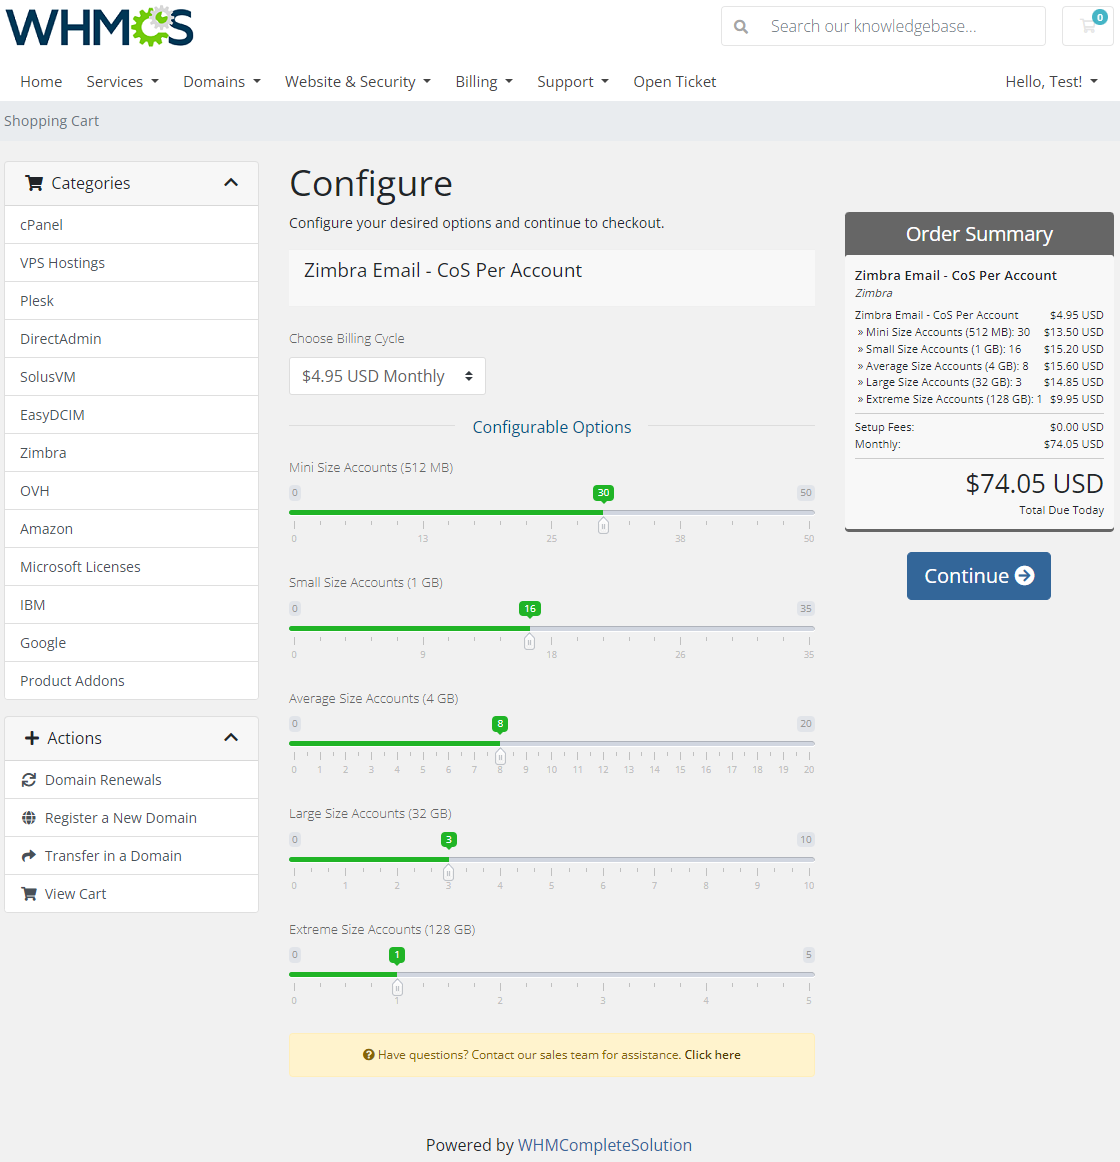This screenshot has width=1120, height=1162.
Task: Click the Domain Renewals refresh icon
Action: (29, 780)
